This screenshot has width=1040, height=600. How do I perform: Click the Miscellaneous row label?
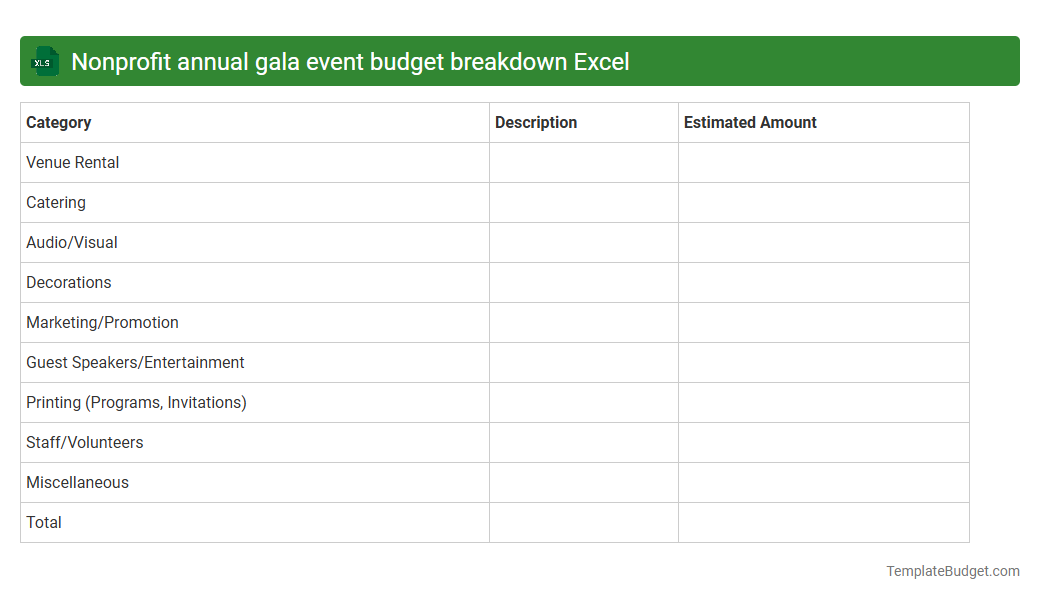coord(77,482)
